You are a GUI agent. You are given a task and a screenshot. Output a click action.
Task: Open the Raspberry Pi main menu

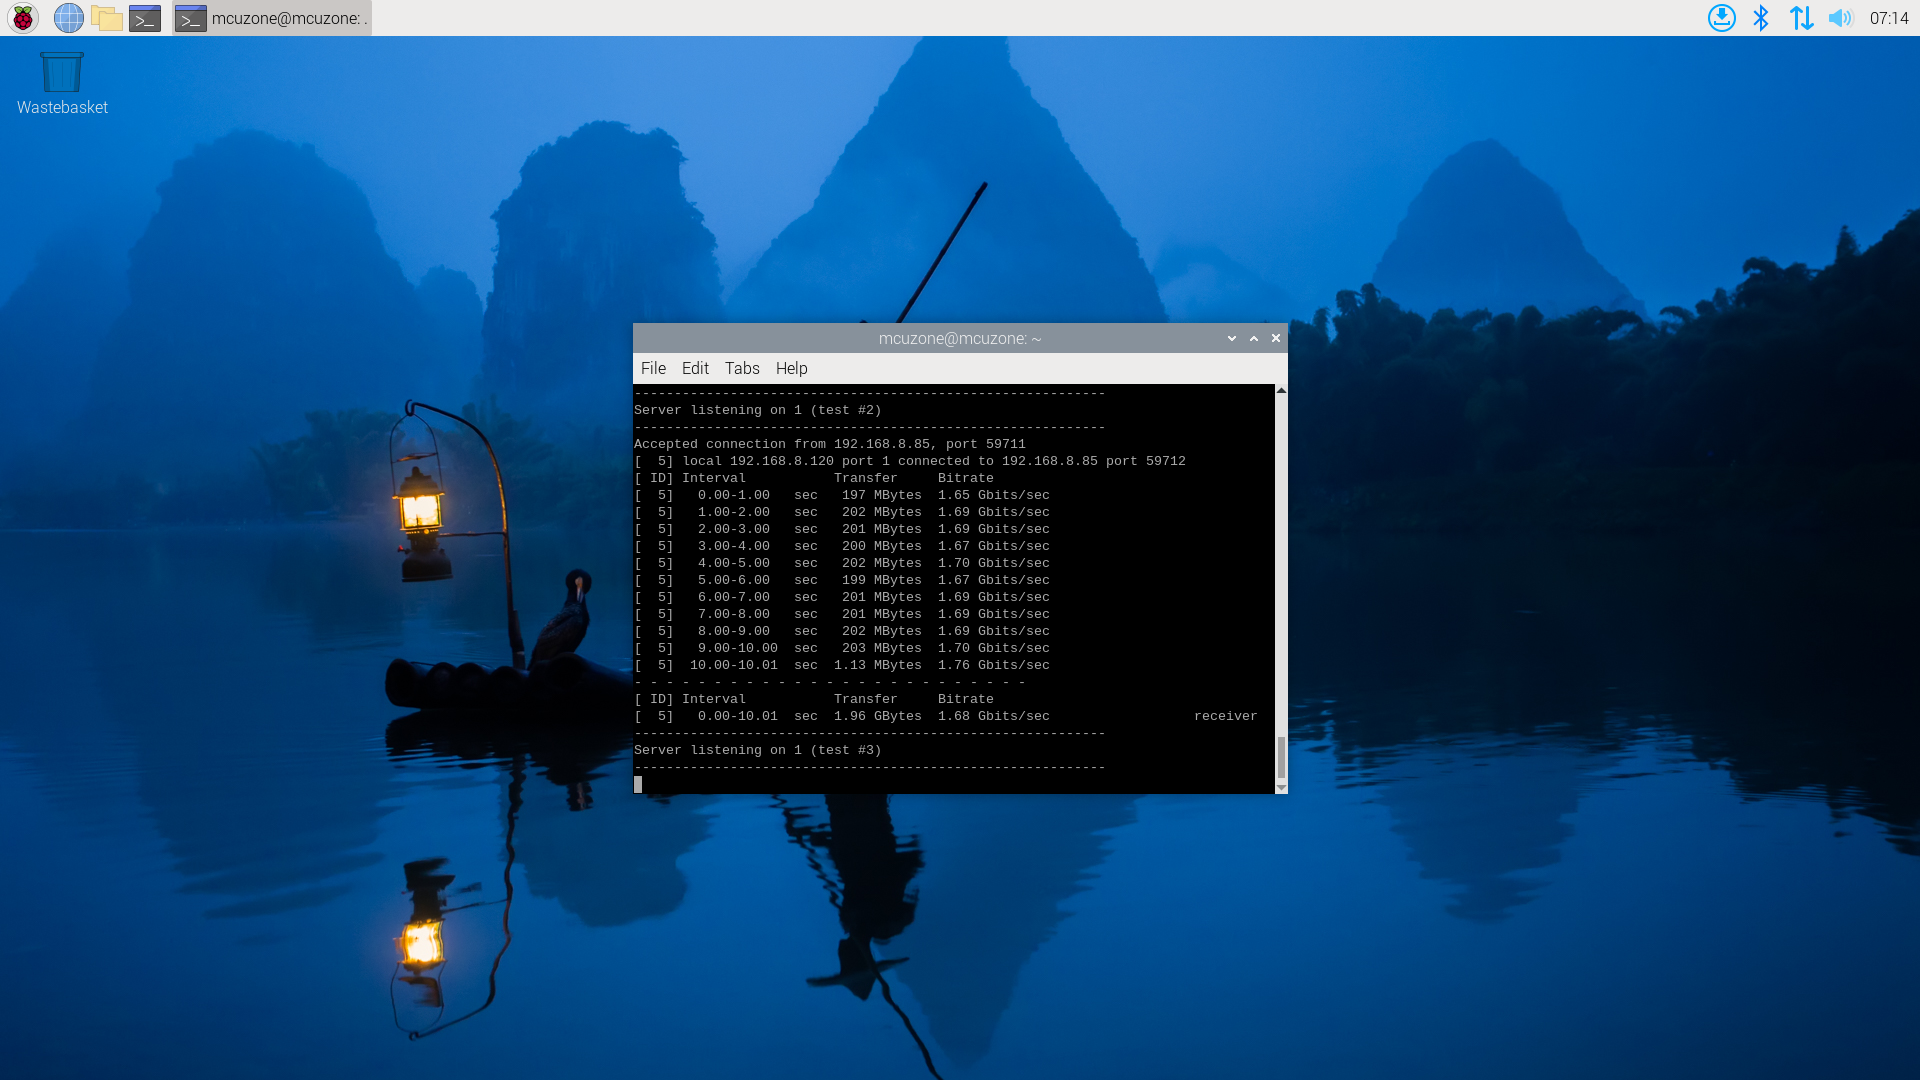point(23,18)
